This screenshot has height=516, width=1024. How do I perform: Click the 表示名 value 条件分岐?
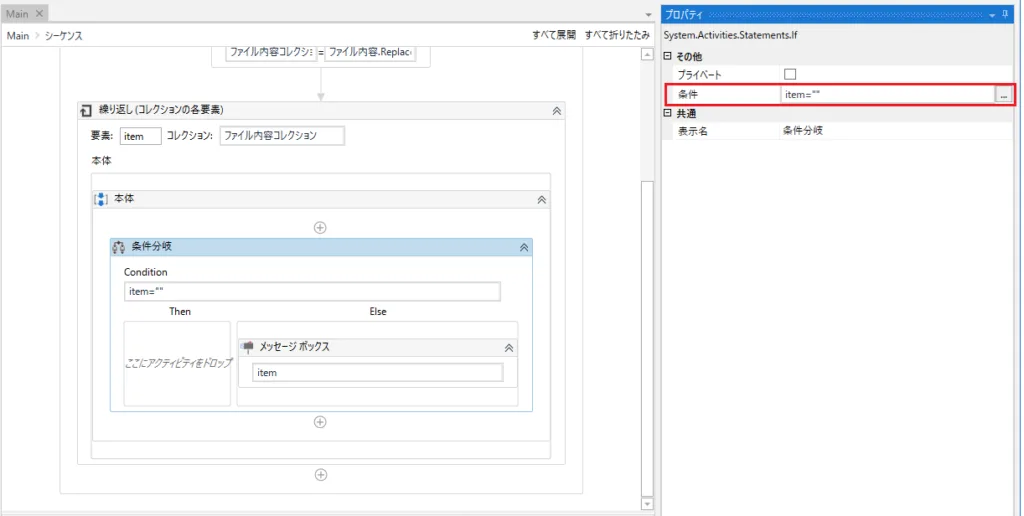coord(803,131)
